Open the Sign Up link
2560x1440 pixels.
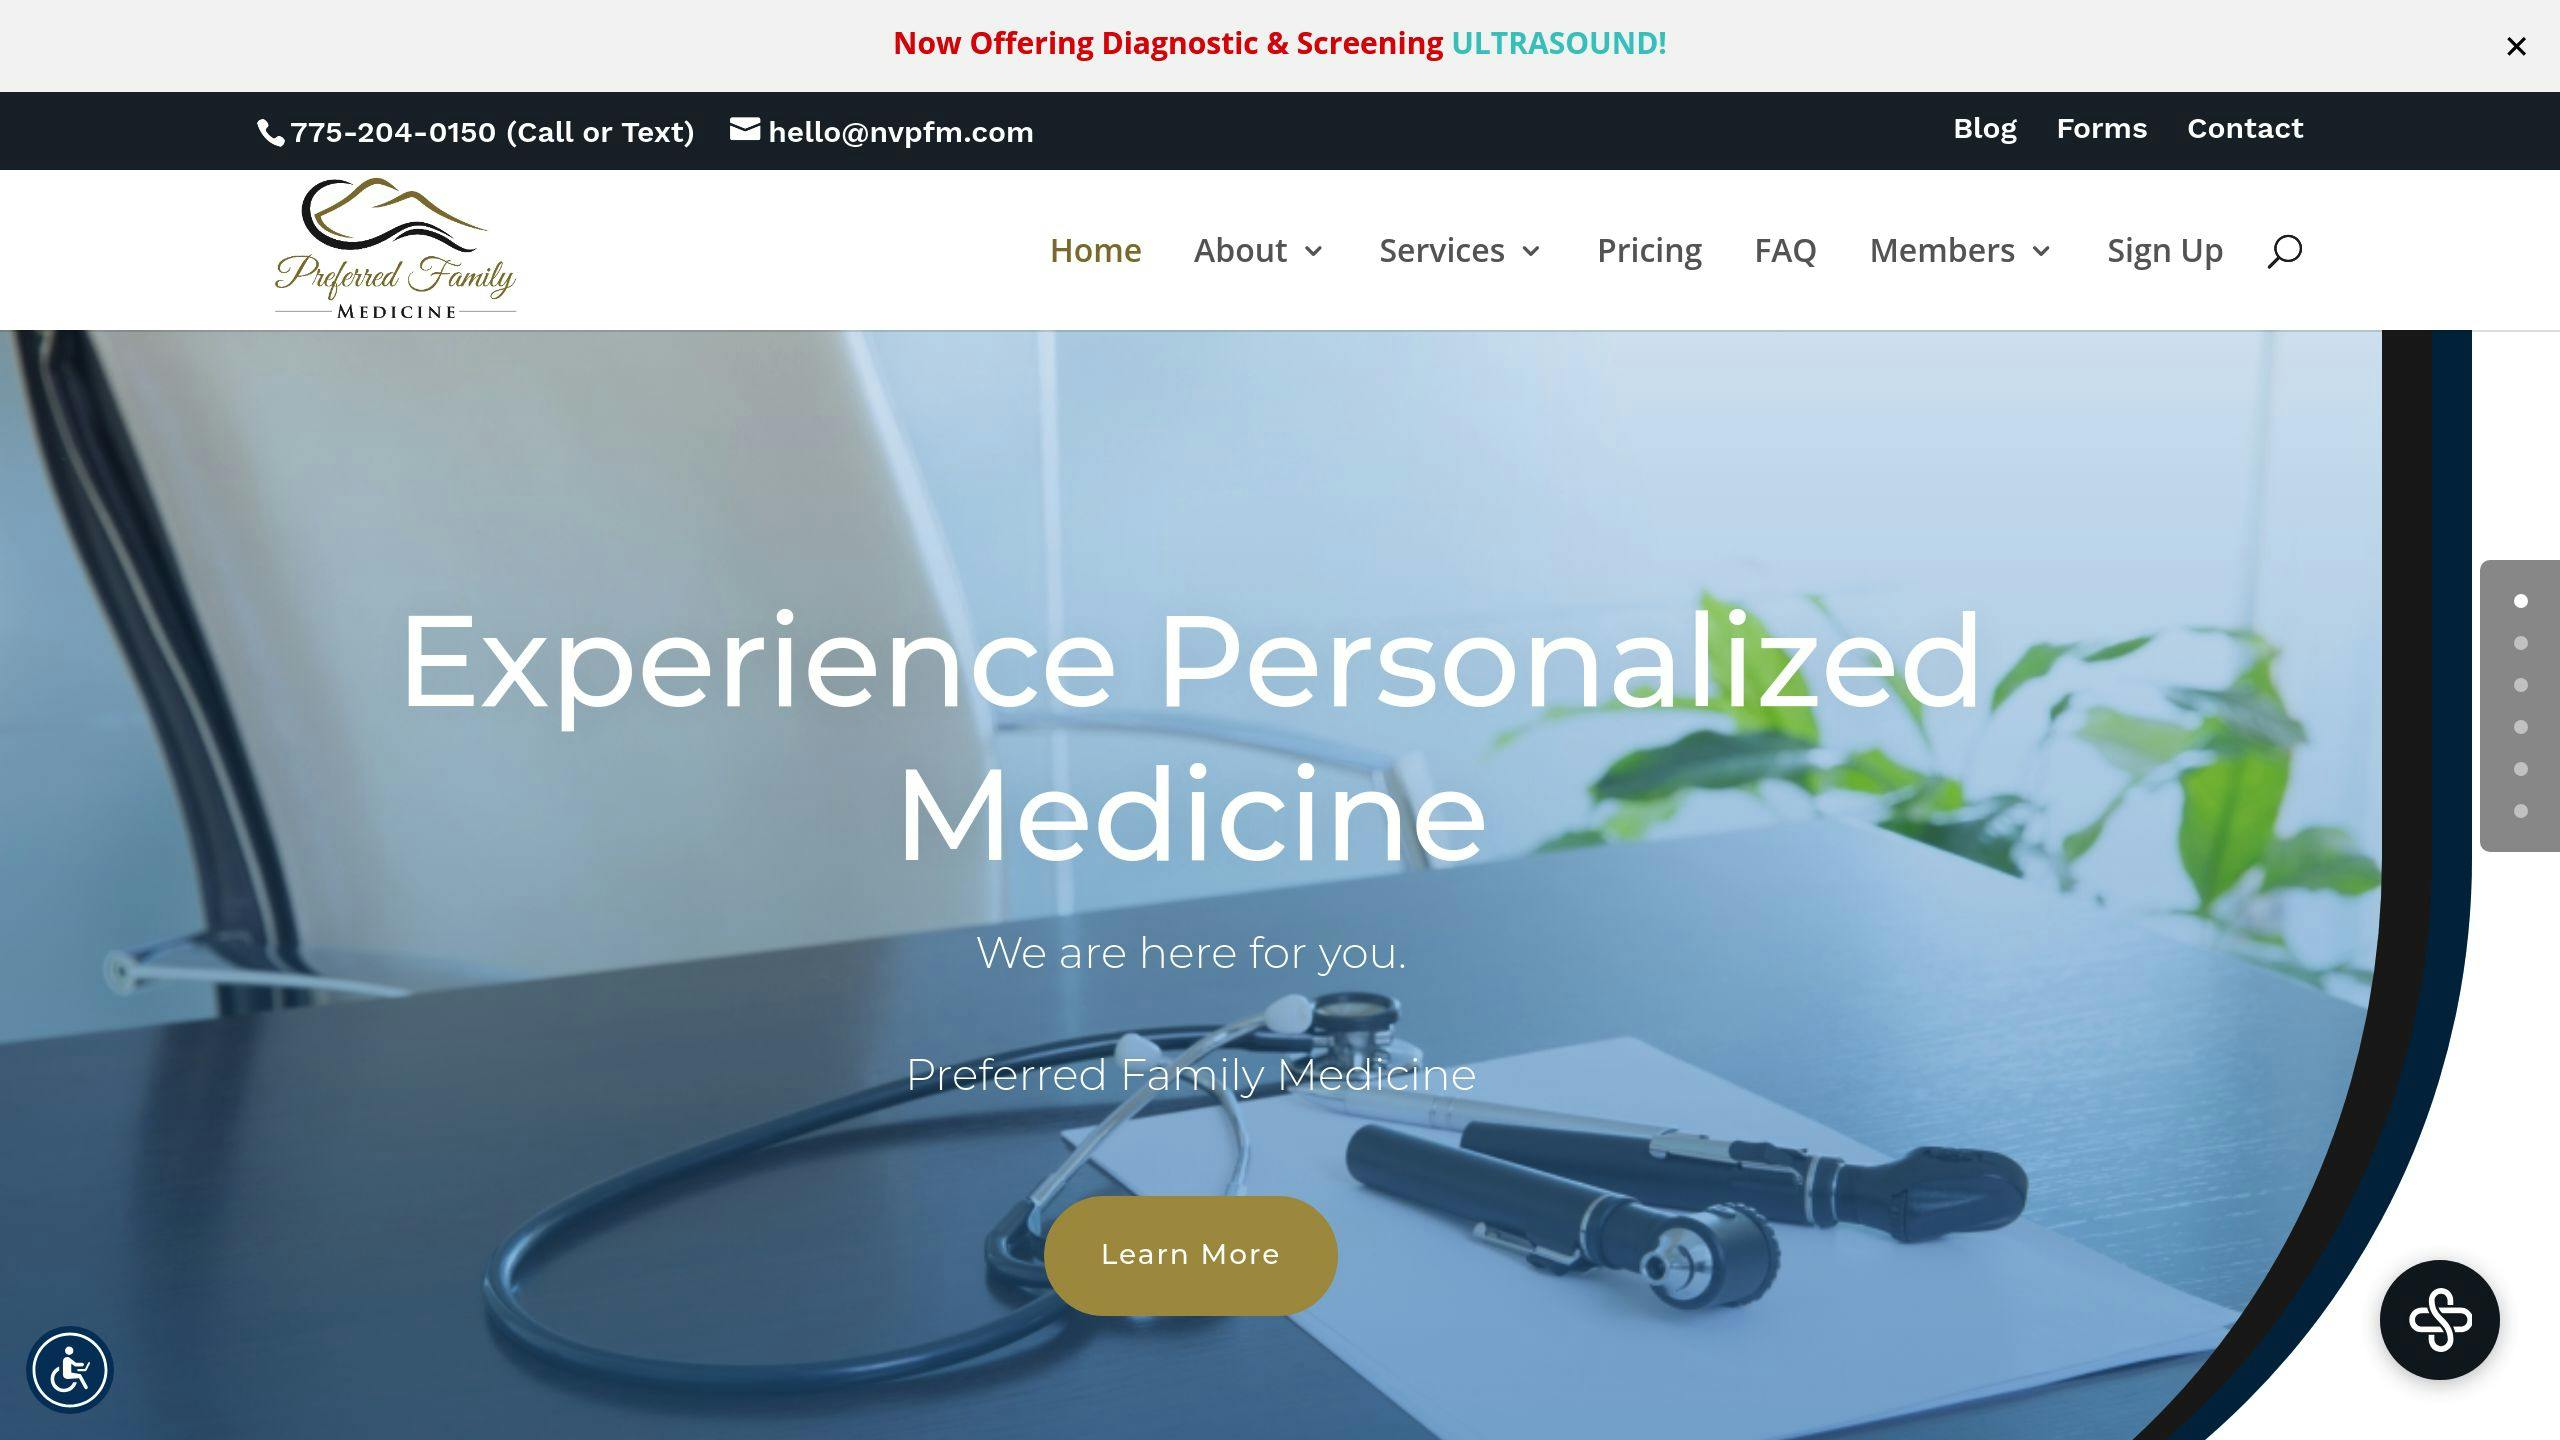tap(2165, 250)
